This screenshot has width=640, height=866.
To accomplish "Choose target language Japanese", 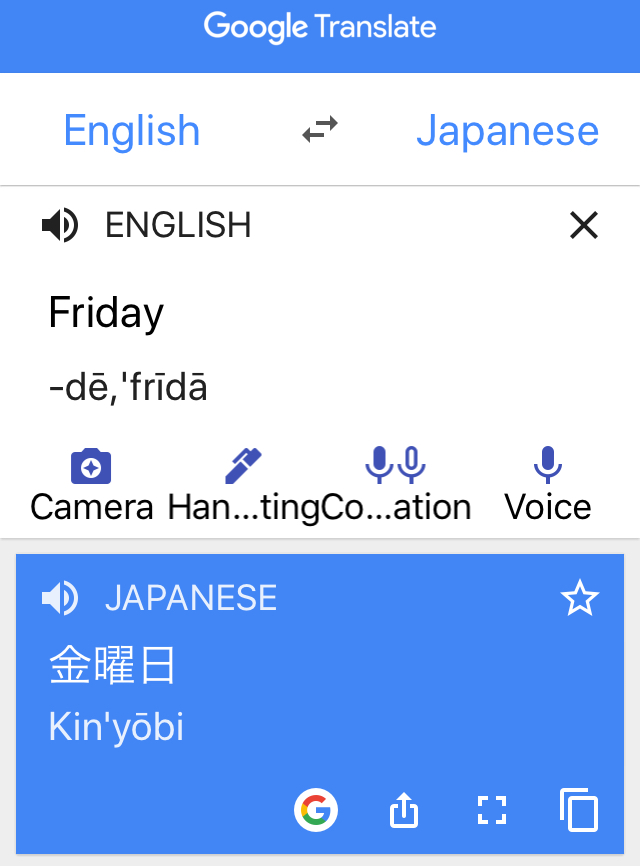I will (507, 130).
